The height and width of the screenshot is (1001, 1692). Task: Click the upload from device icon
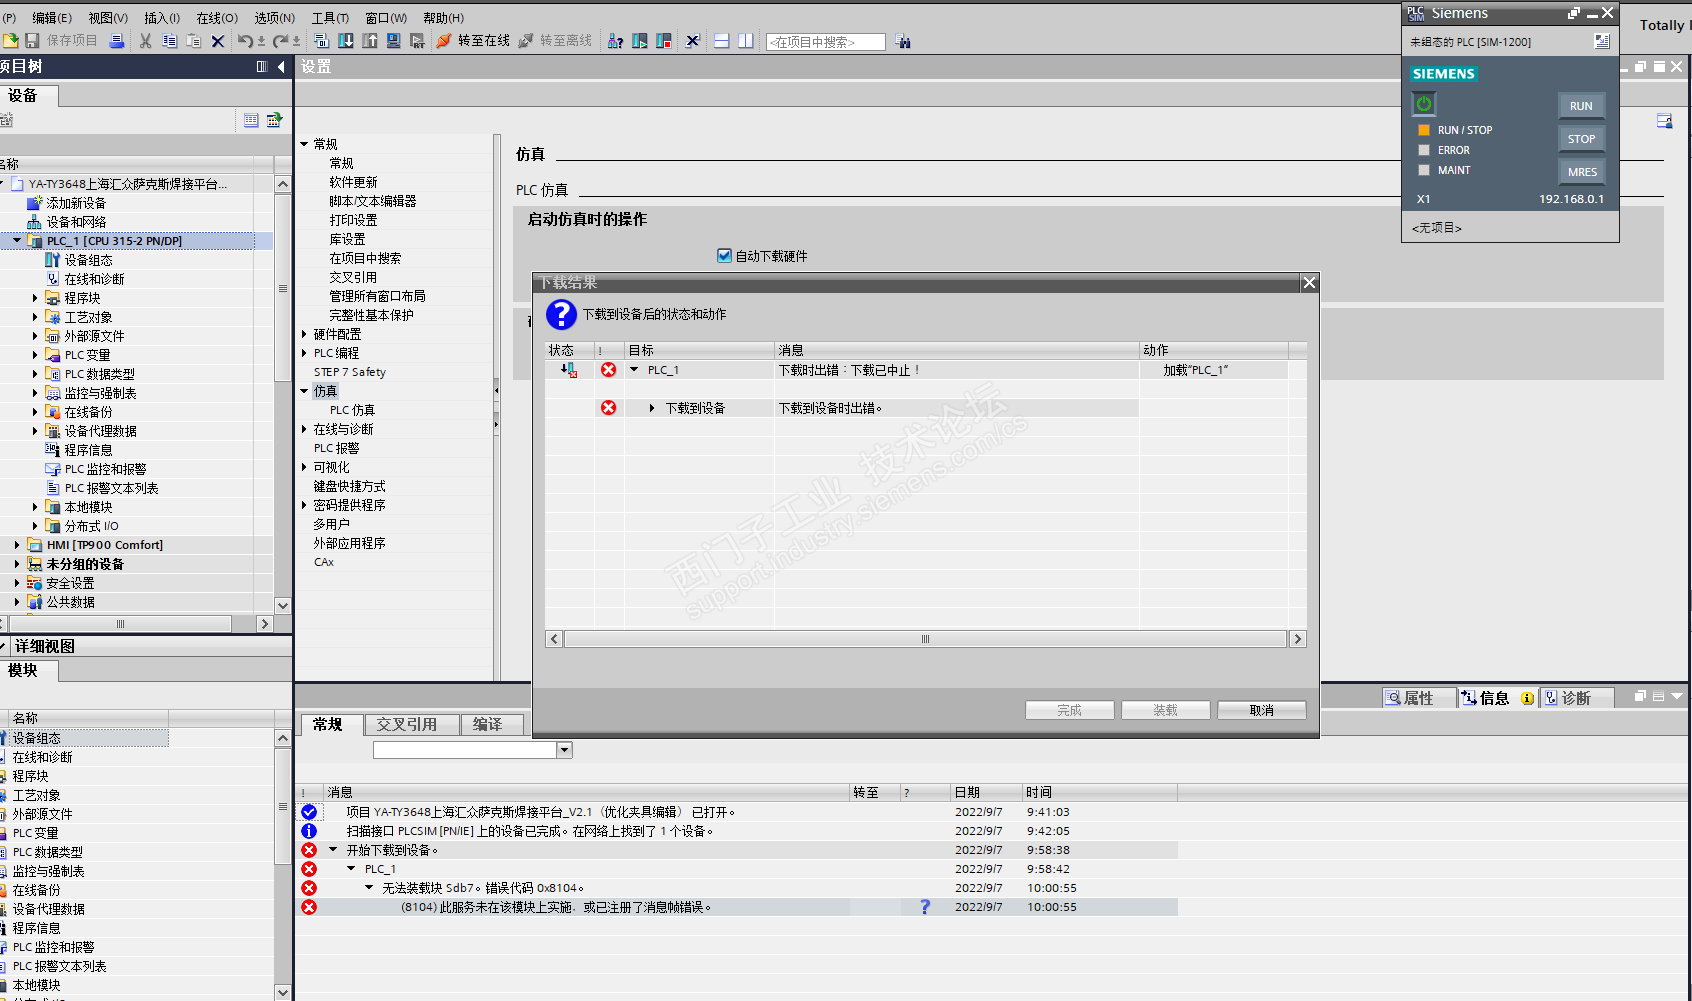[369, 41]
